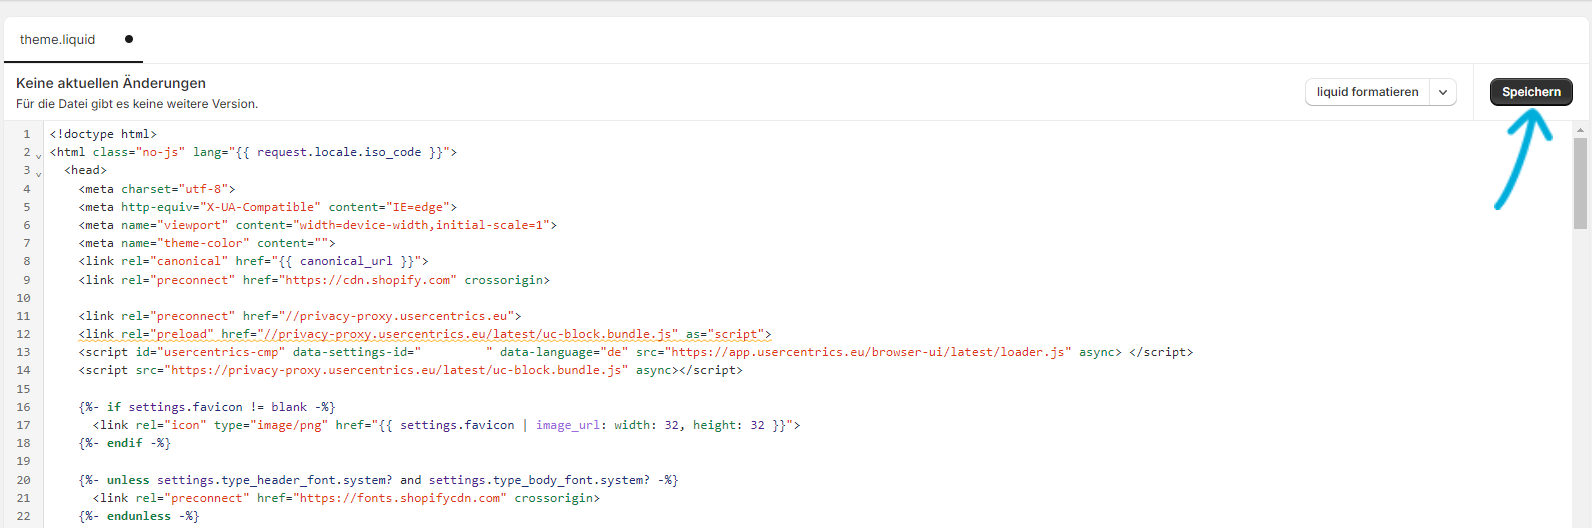Click the Keine aktuellen Änderungen heading
The height and width of the screenshot is (528, 1592).
(111, 83)
